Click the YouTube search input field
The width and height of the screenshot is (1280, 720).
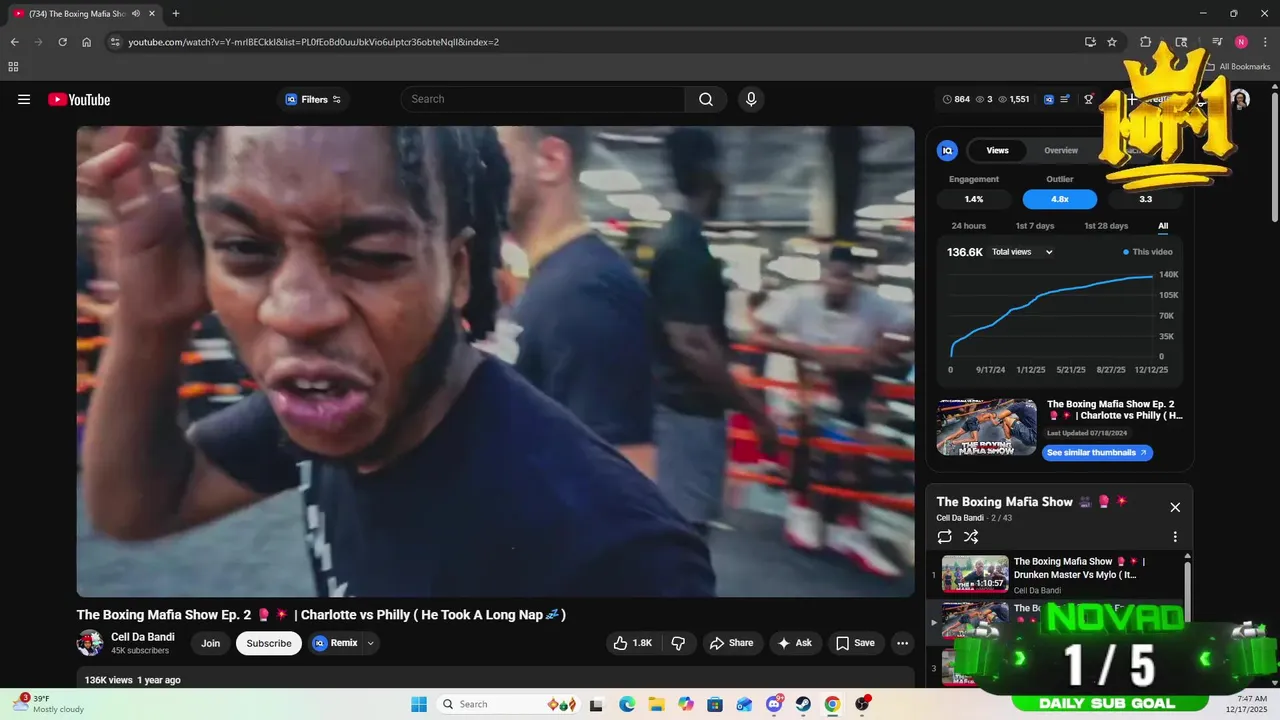point(543,99)
